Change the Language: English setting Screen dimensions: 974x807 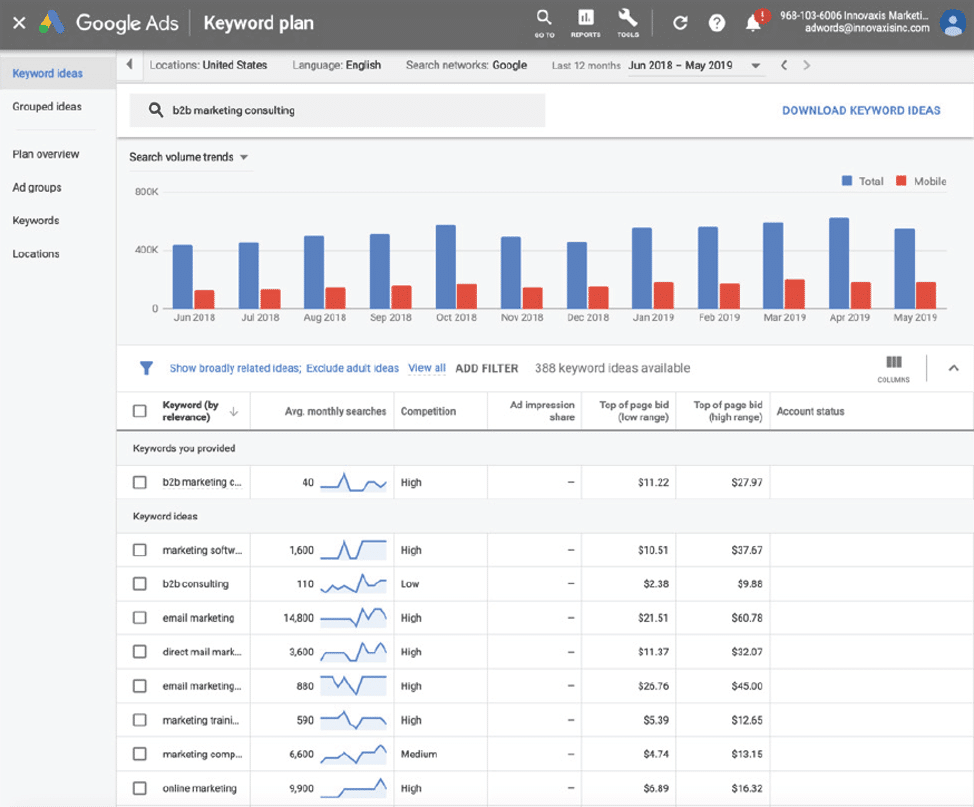pyautogui.click(x=336, y=65)
